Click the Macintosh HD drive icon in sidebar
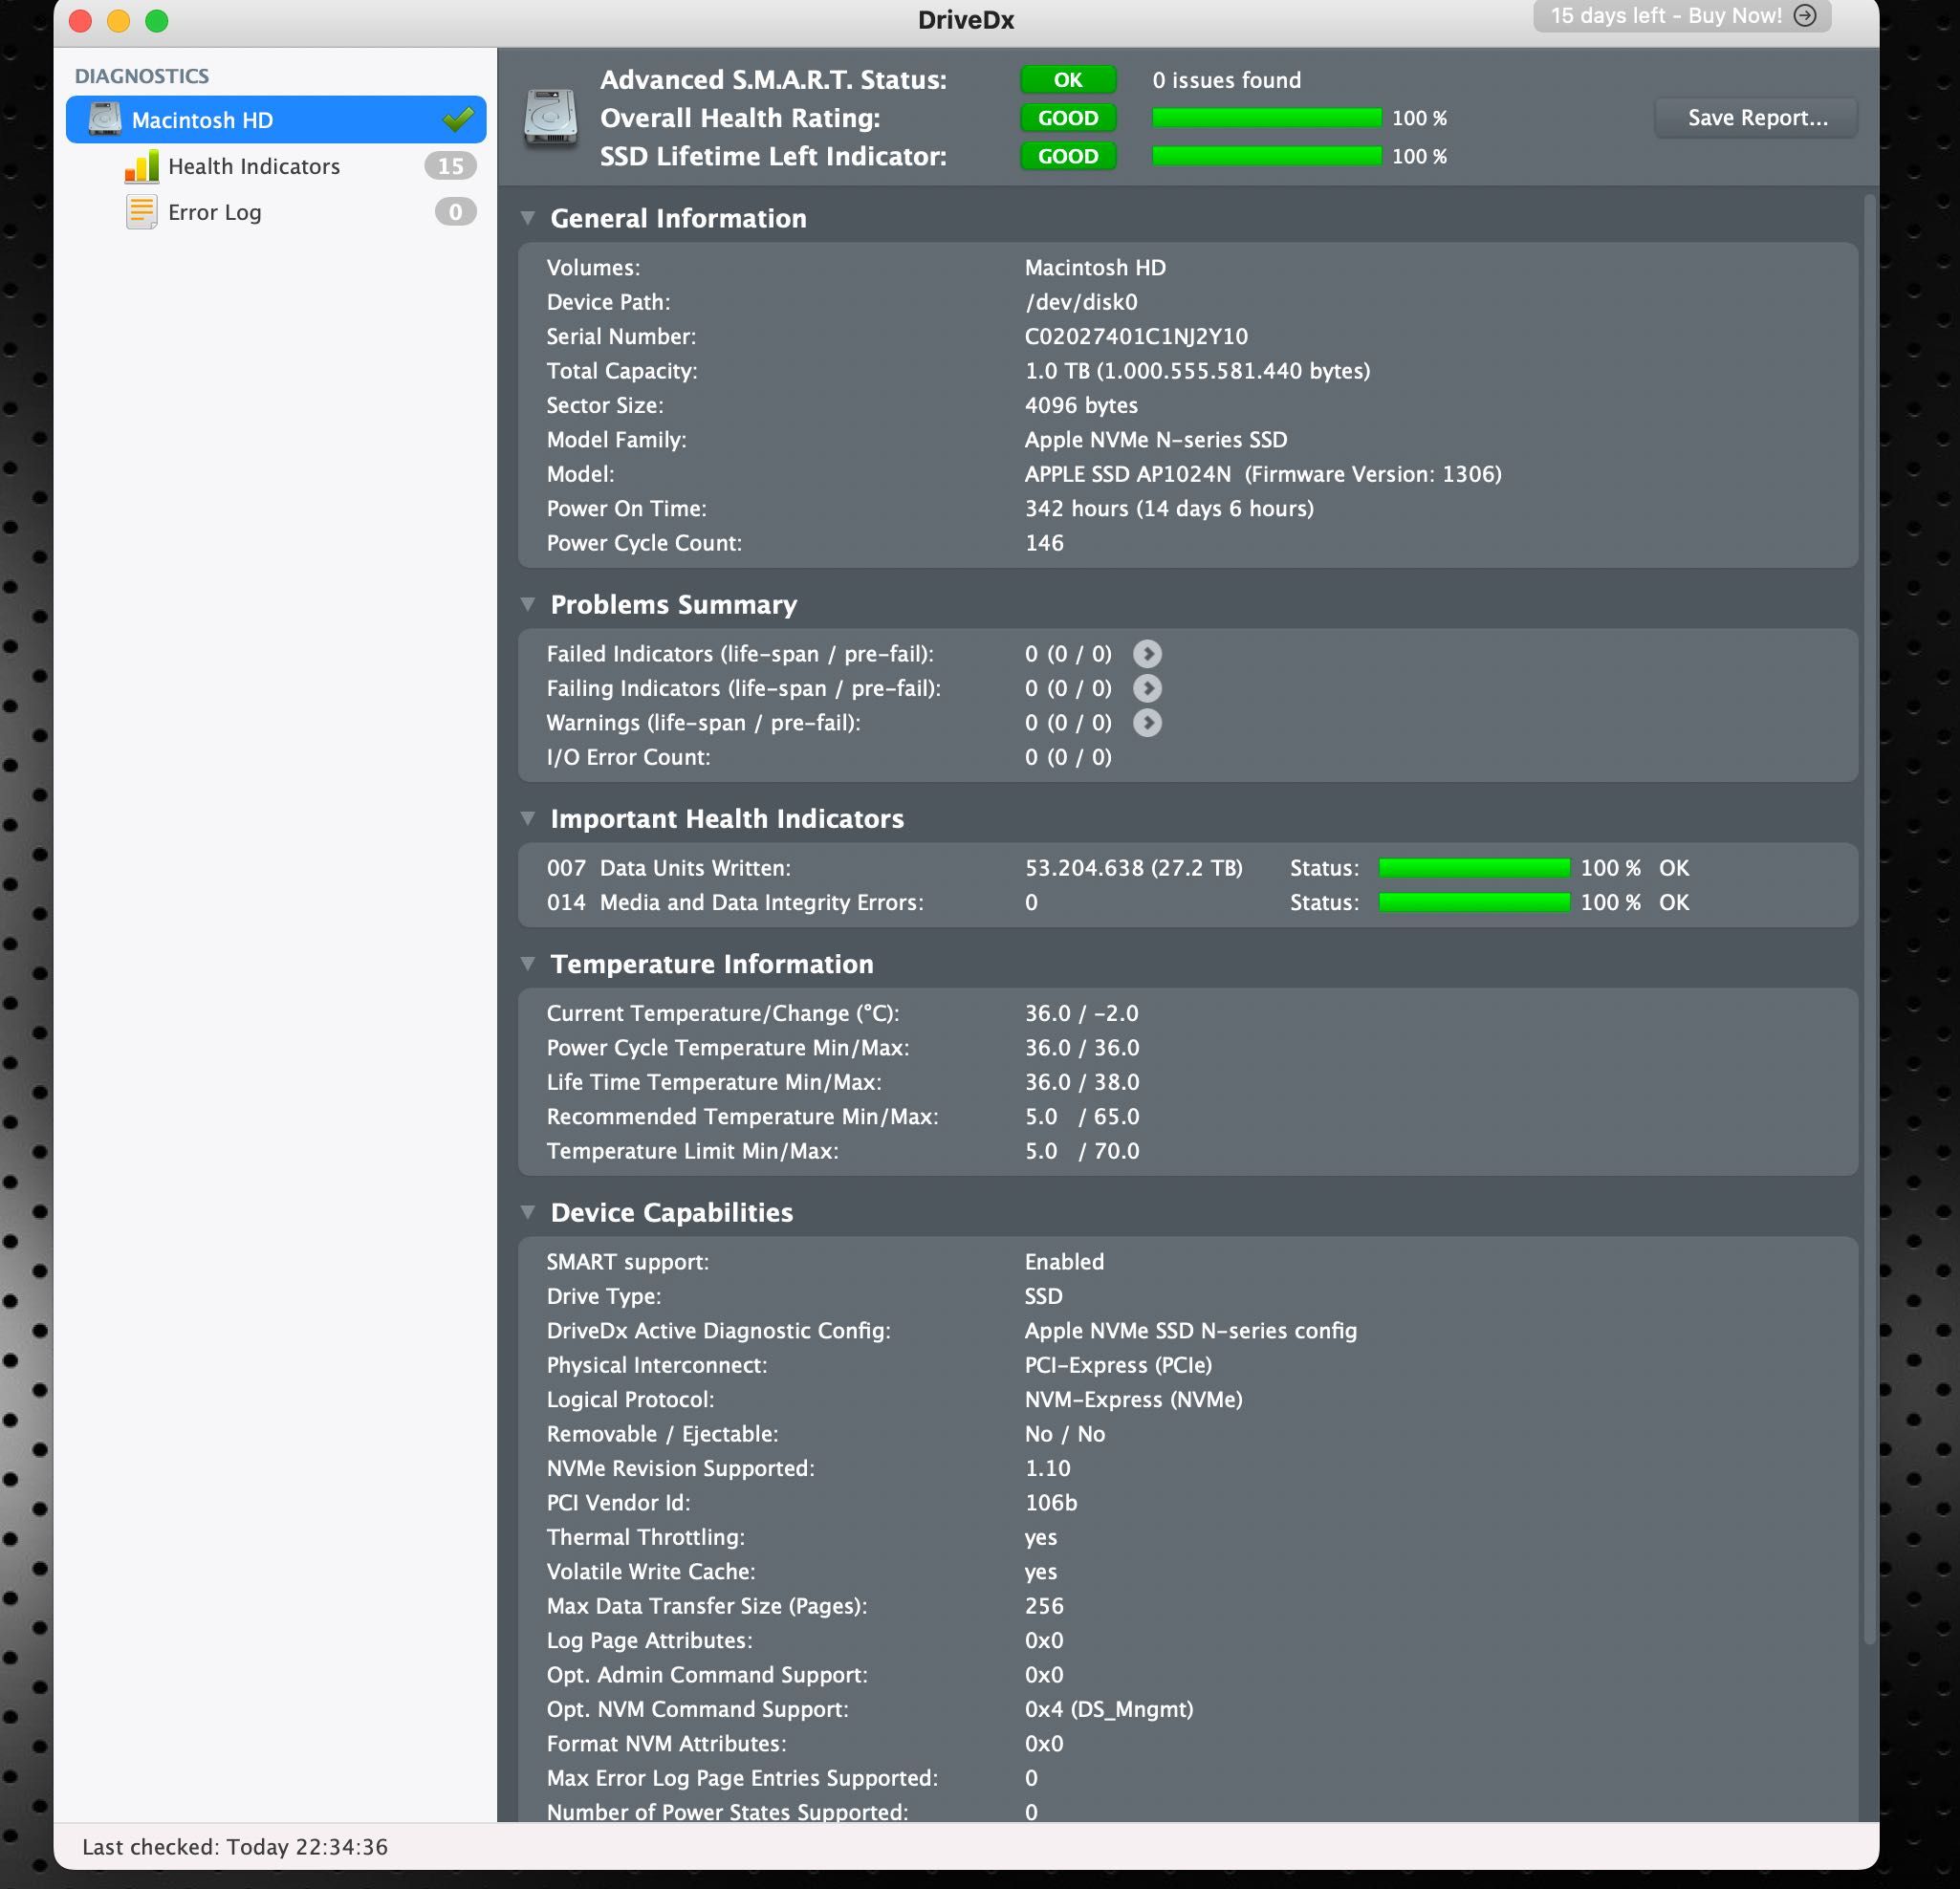The image size is (1960, 1889). click(104, 119)
